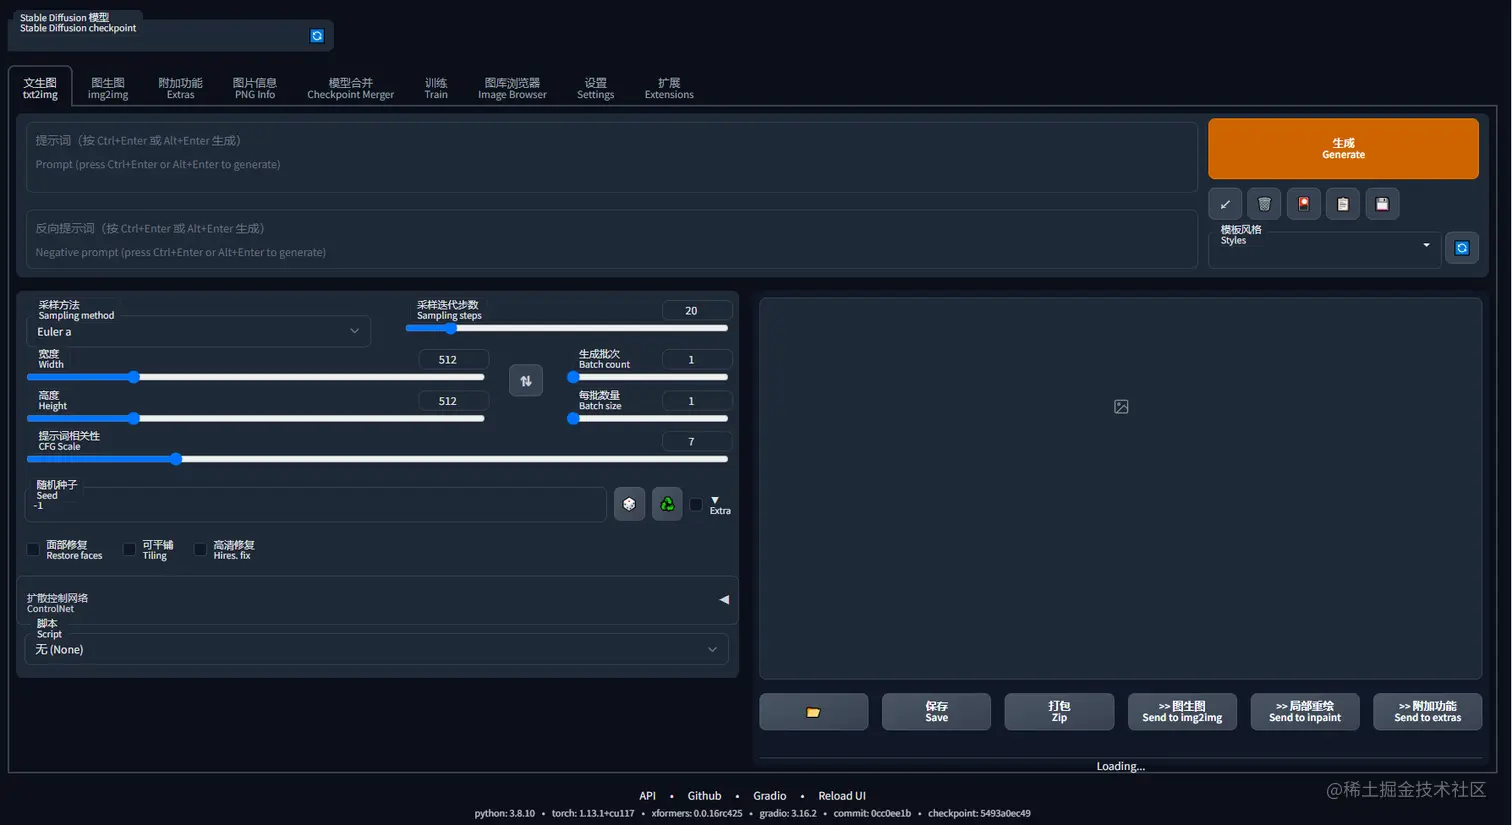Click the Width slider handle
Image resolution: width=1512 pixels, height=825 pixels.
[134, 377]
